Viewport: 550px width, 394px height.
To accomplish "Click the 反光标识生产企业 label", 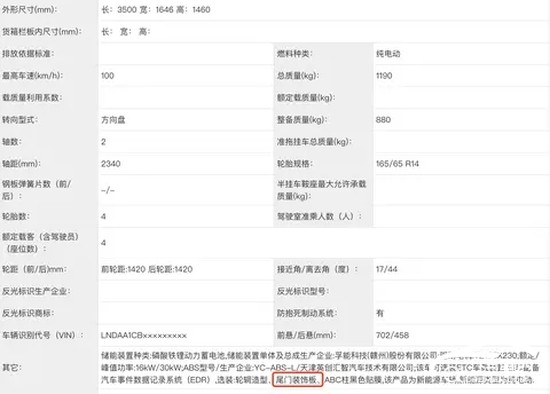I will point(36,291).
